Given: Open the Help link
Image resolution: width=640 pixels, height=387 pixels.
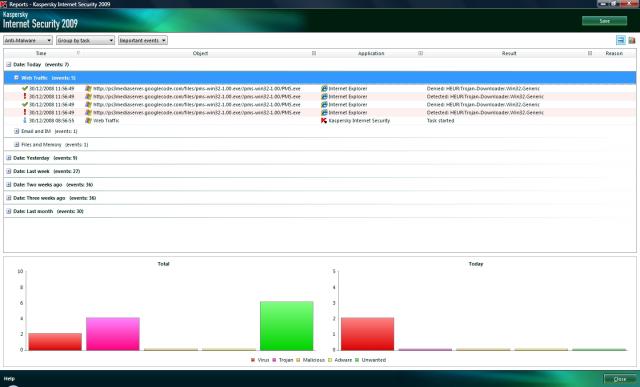Looking at the screenshot, I should pyautogui.click(x=9, y=378).
